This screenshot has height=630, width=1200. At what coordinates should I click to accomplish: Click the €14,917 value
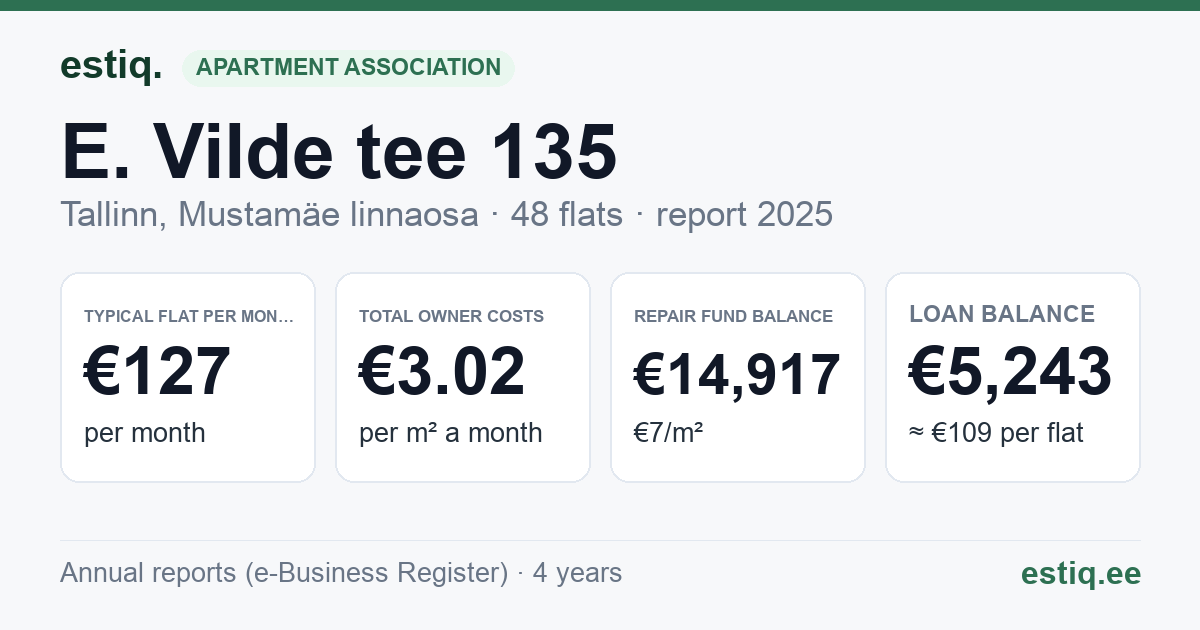(x=737, y=375)
